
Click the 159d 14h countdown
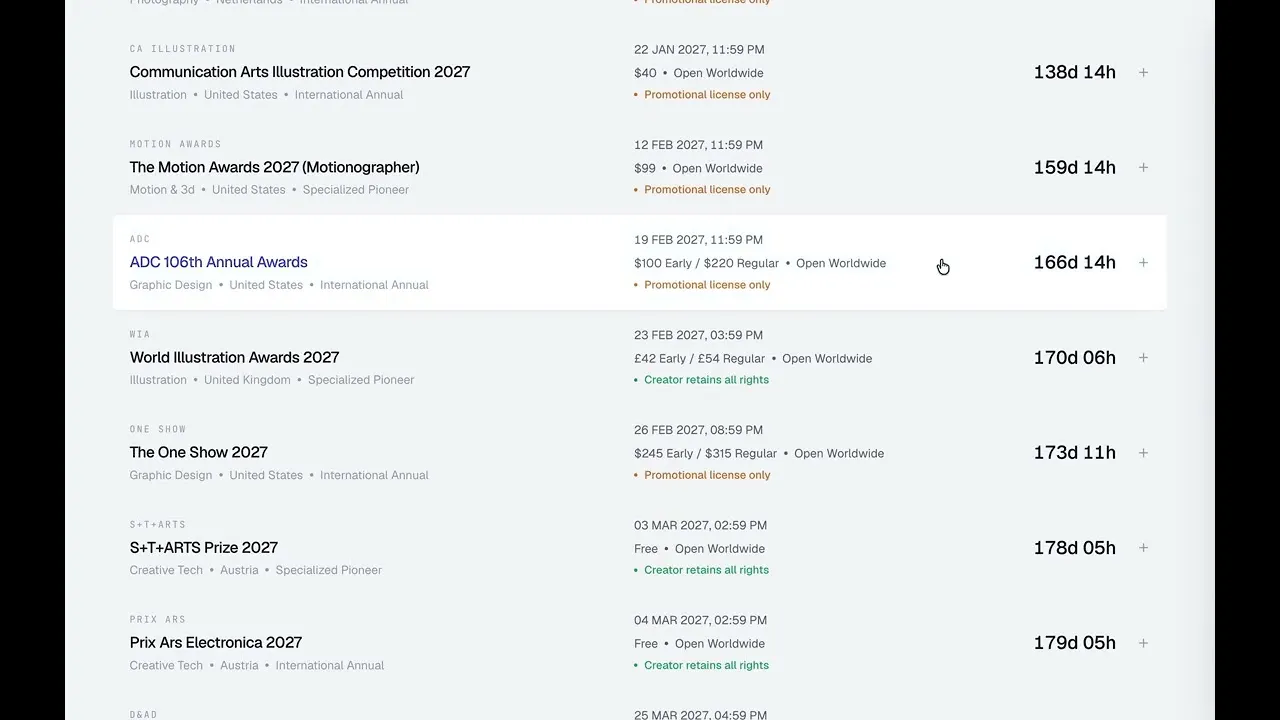(x=1075, y=167)
